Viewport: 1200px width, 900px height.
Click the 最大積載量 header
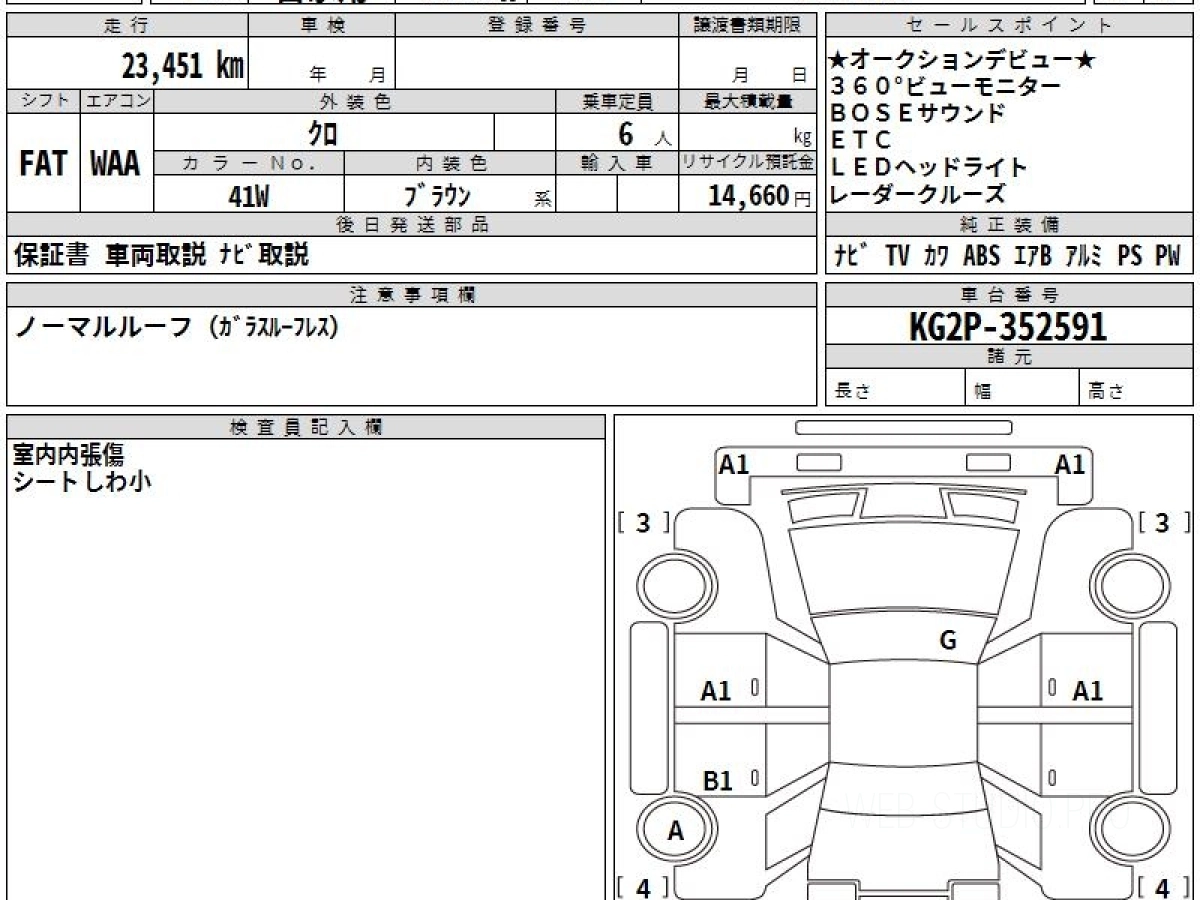click(x=747, y=101)
